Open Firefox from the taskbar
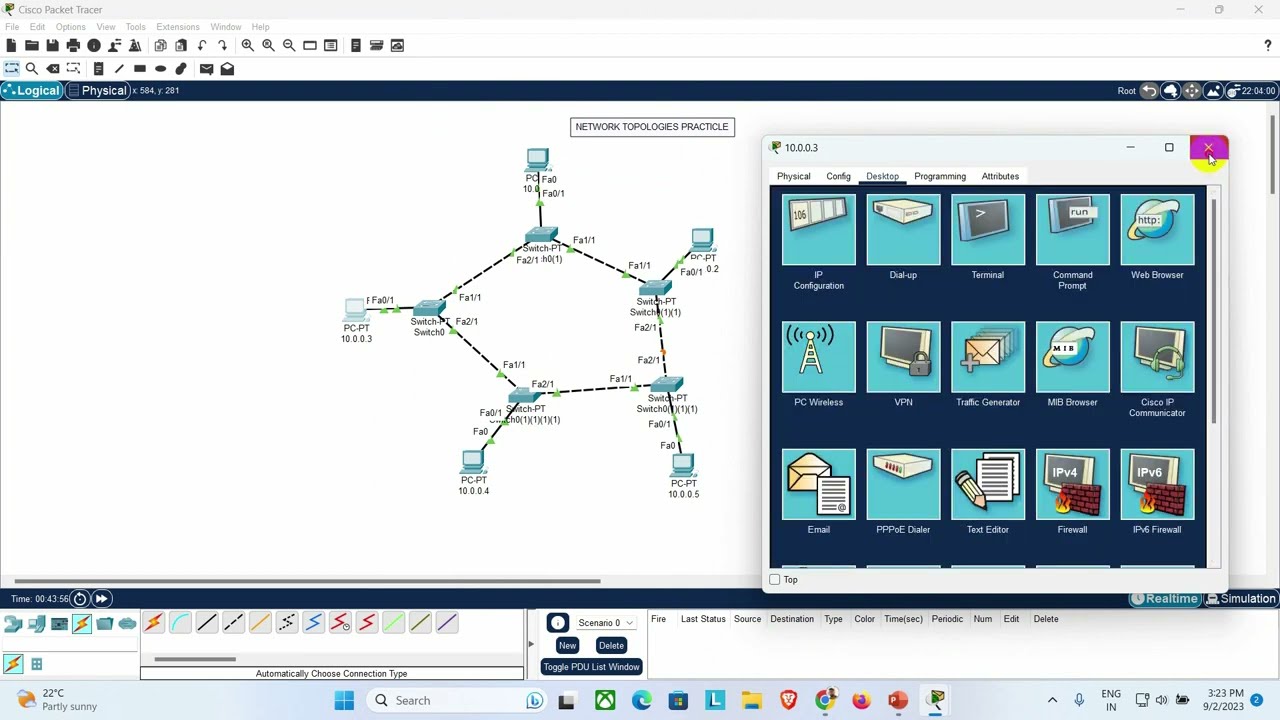Viewport: 1280px width, 720px height. pyautogui.click(x=861, y=700)
